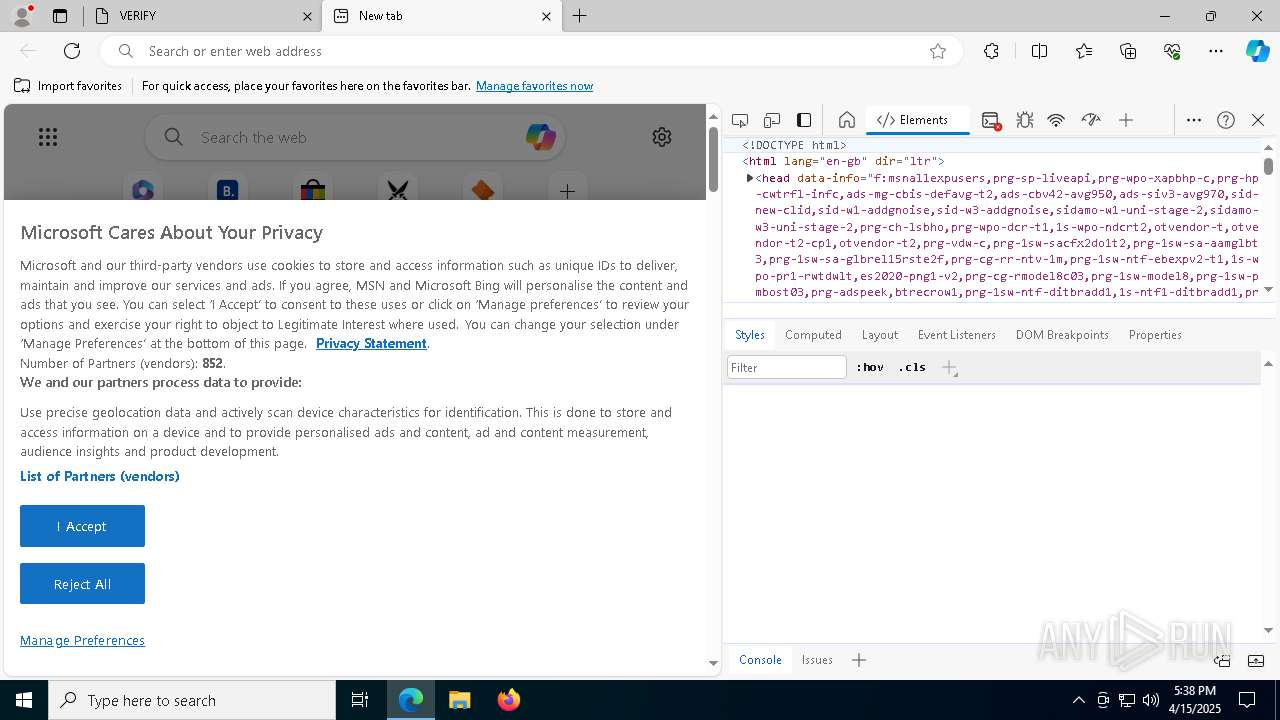The image size is (1280, 720).
Task: Click the Copilot sidebar icon in Edge toolbar
Action: pos(1257,51)
